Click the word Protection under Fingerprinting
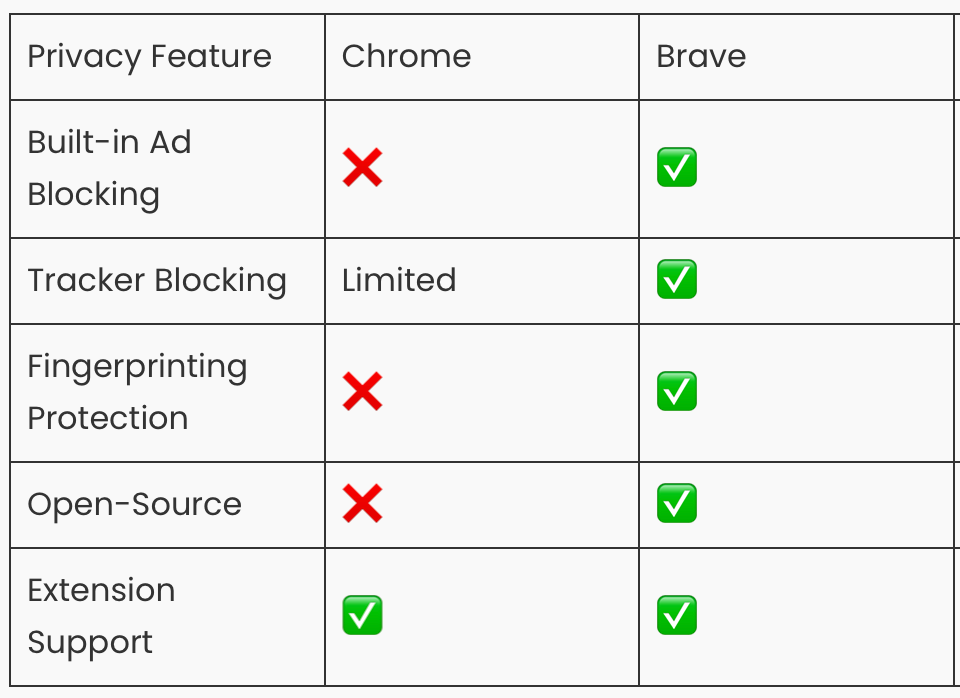 click(108, 418)
